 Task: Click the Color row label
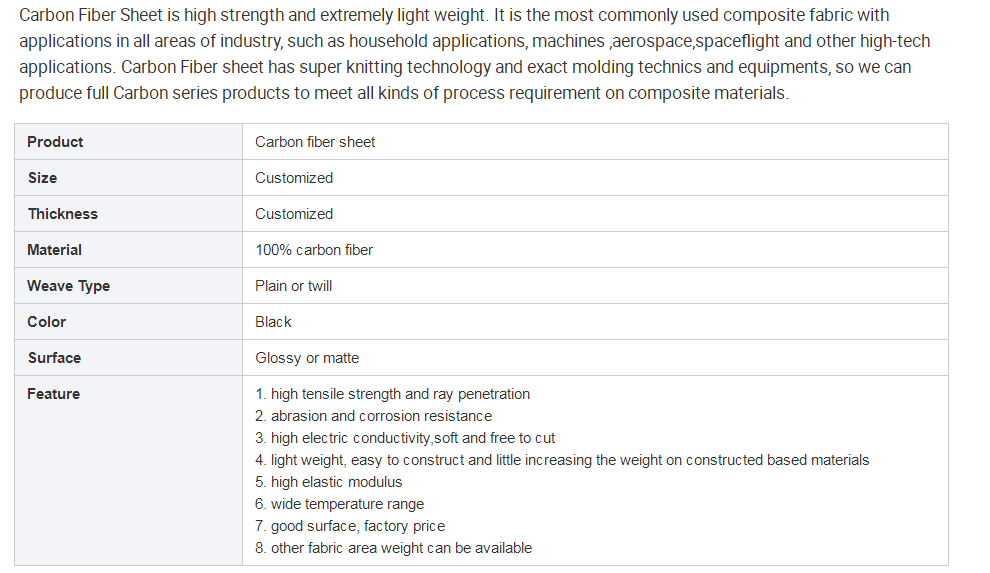coord(46,322)
